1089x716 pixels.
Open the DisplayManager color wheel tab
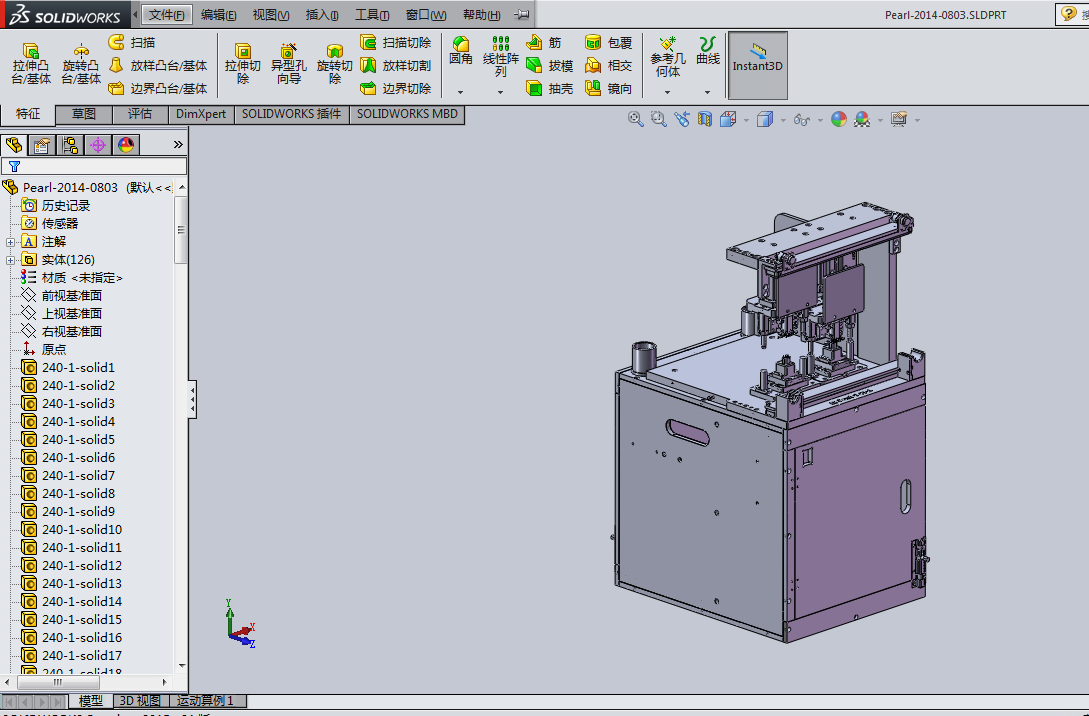(x=126, y=145)
